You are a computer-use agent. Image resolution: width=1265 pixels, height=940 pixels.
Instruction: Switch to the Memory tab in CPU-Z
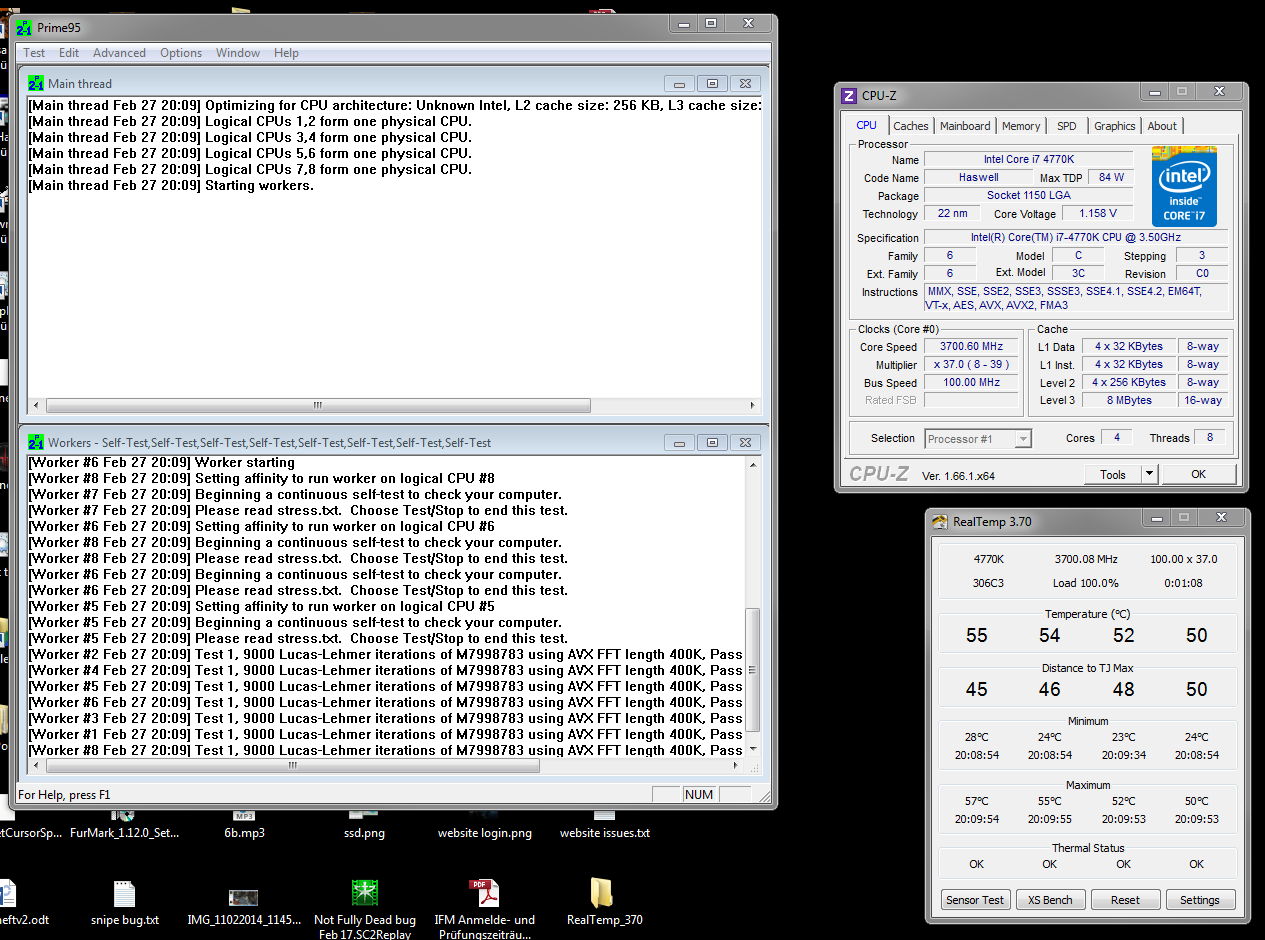(x=1021, y=126)
